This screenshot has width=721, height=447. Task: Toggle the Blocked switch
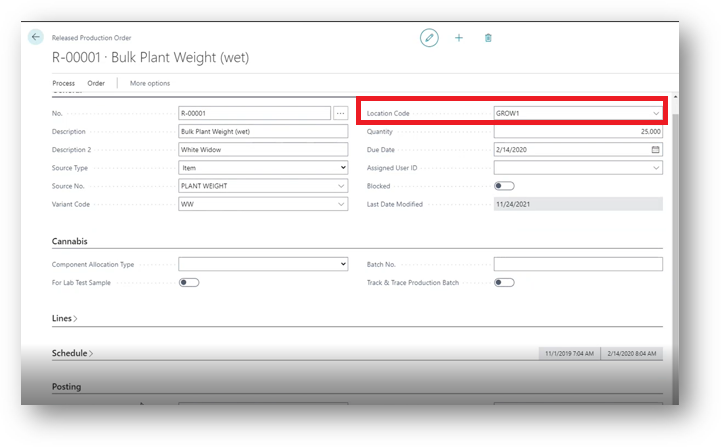tap(504, 186)
